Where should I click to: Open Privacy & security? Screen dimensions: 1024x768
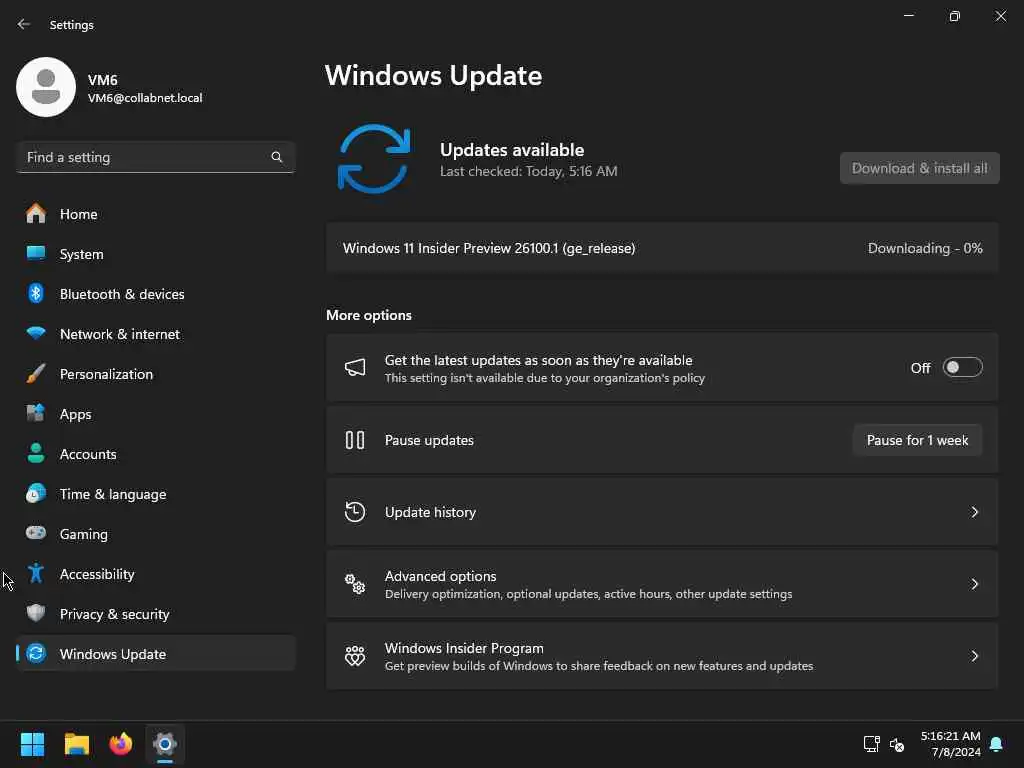point(155,613)
